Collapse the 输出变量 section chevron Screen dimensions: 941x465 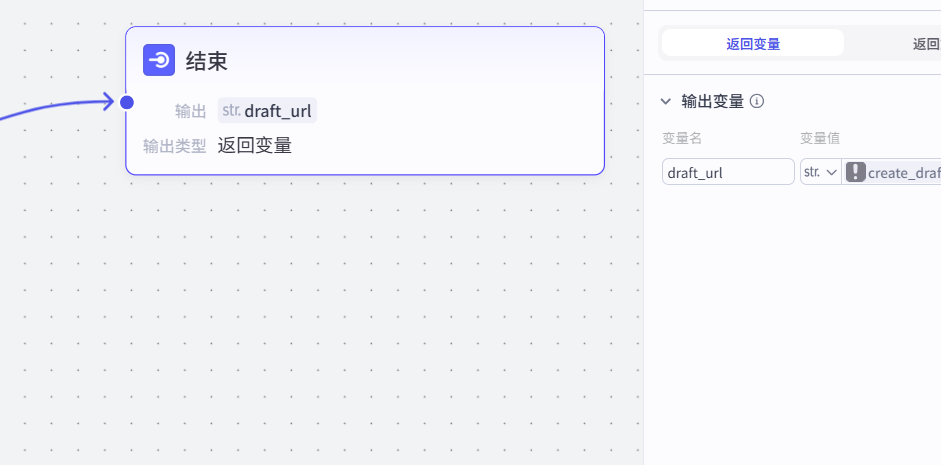(x=666, y=101)
